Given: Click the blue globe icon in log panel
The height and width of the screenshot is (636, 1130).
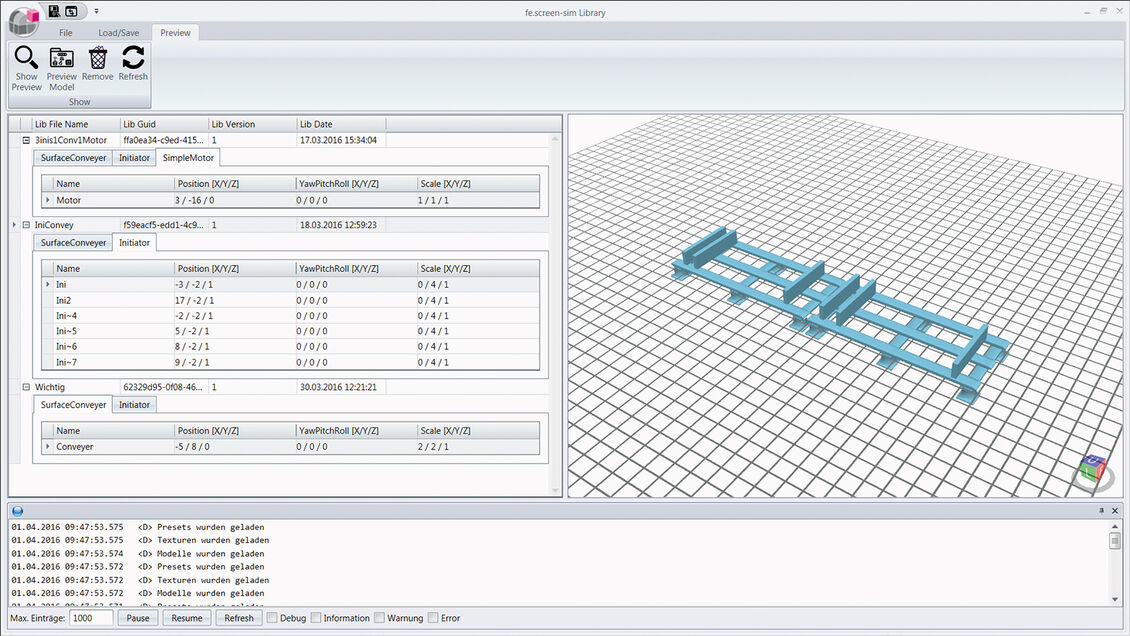Looking at the screenshot, I should point(17,511).
